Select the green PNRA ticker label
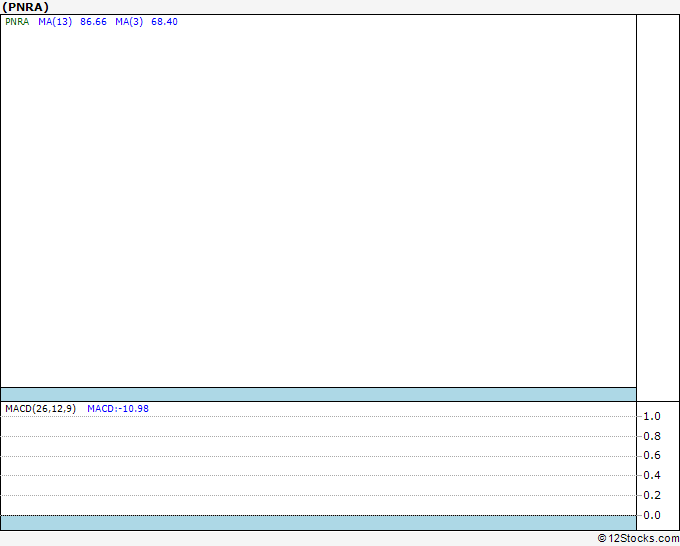Image resolution: width=680 pixels, height=546 pixels. pyautogui.click(x=17, y=22)
